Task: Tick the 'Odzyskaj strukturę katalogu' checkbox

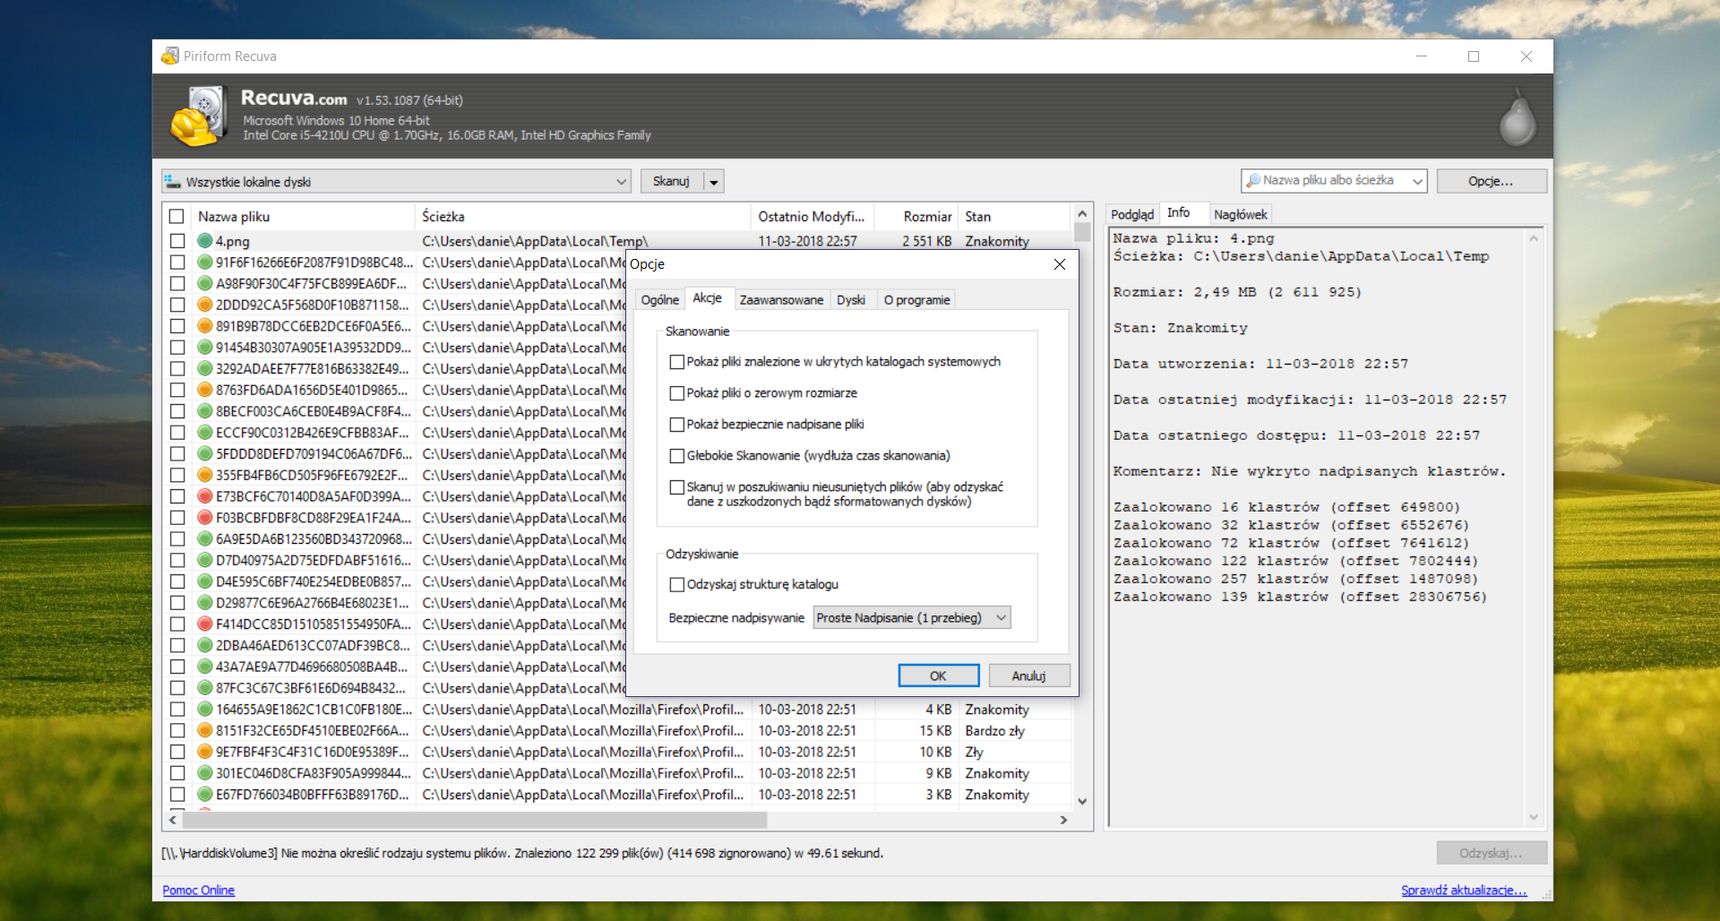Action: coord(677,585)
